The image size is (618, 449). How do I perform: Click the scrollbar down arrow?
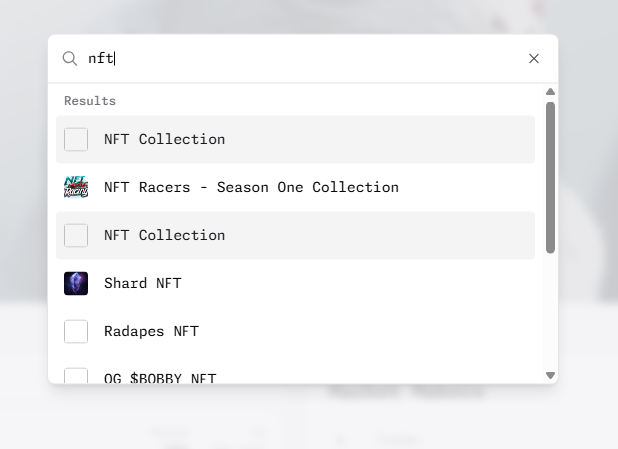point(551,375)
